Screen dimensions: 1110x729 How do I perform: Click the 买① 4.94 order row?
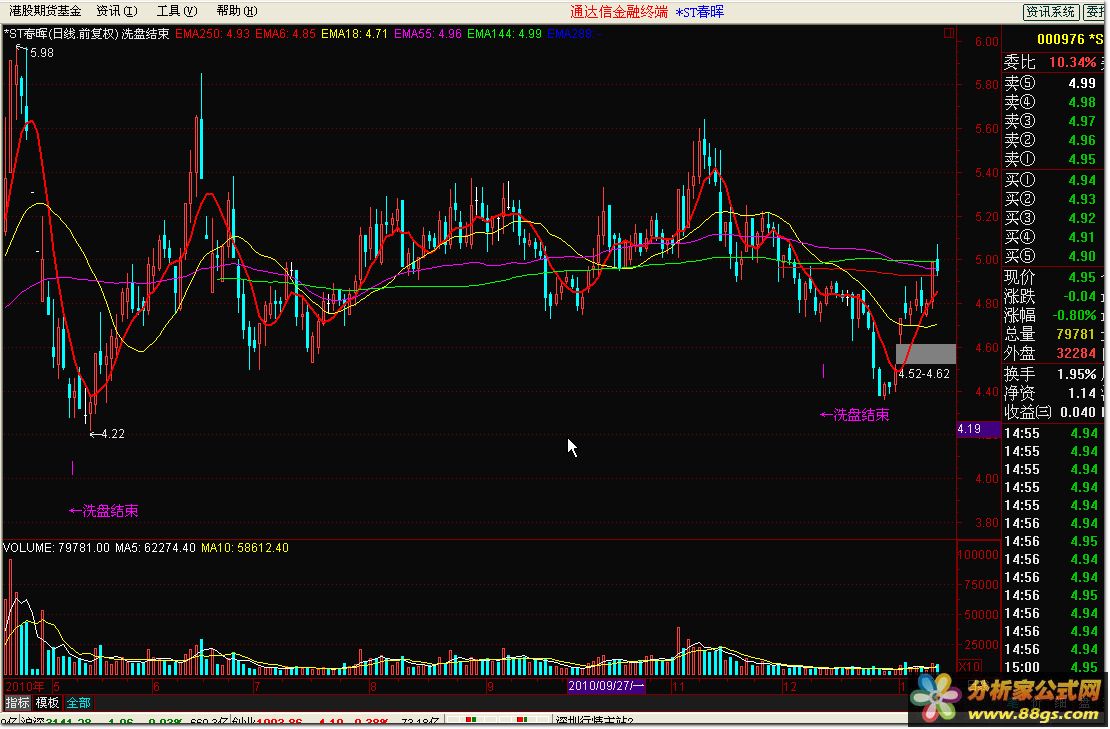[x=1053, y=180]
